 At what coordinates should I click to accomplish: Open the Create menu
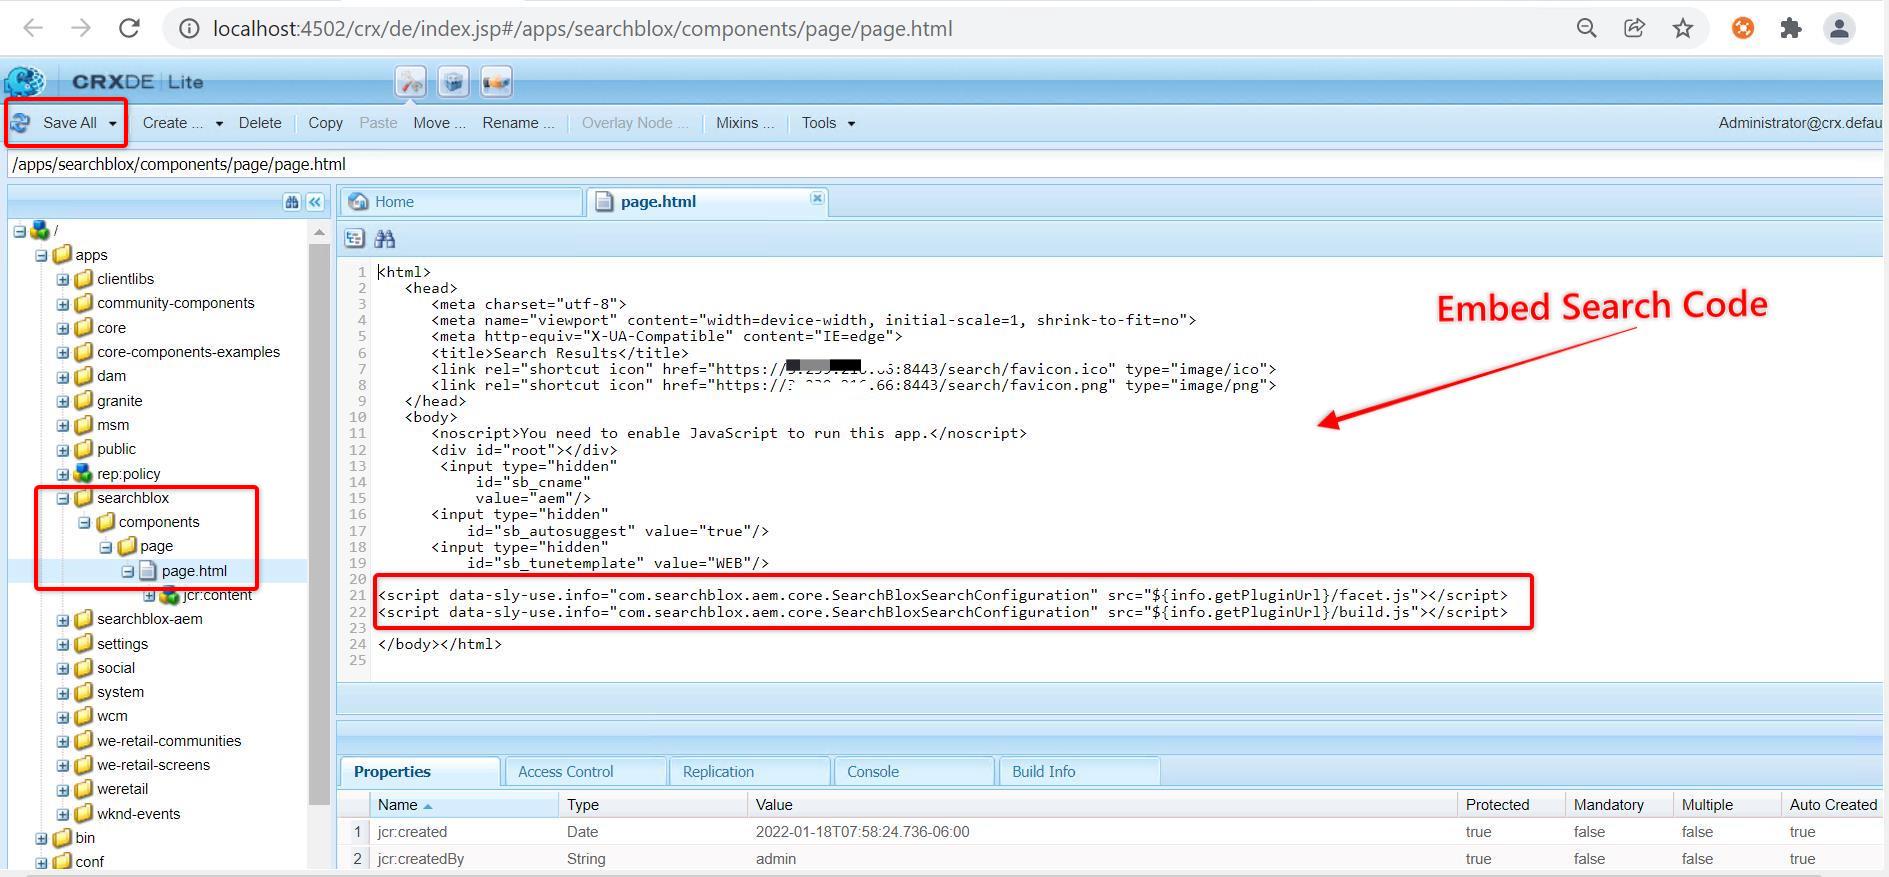(182, 123)
